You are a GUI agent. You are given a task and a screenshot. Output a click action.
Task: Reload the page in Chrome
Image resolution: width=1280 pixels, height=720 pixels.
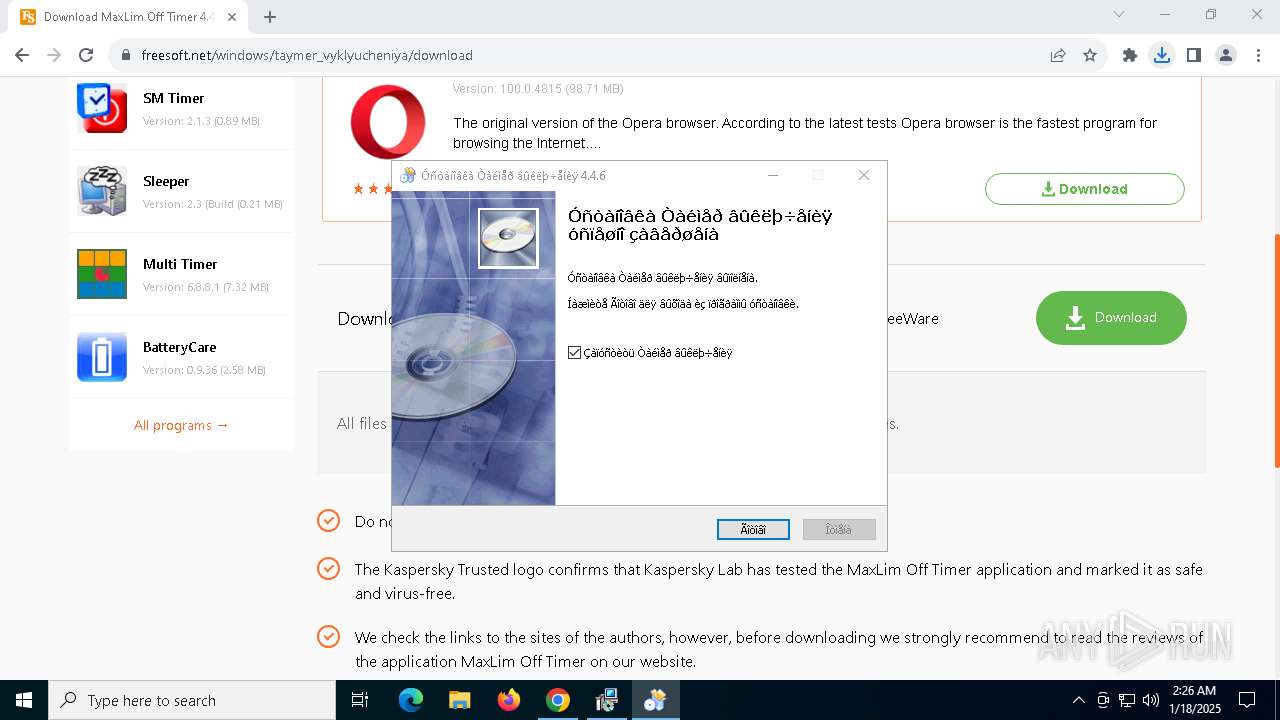[x=86, y=55]
